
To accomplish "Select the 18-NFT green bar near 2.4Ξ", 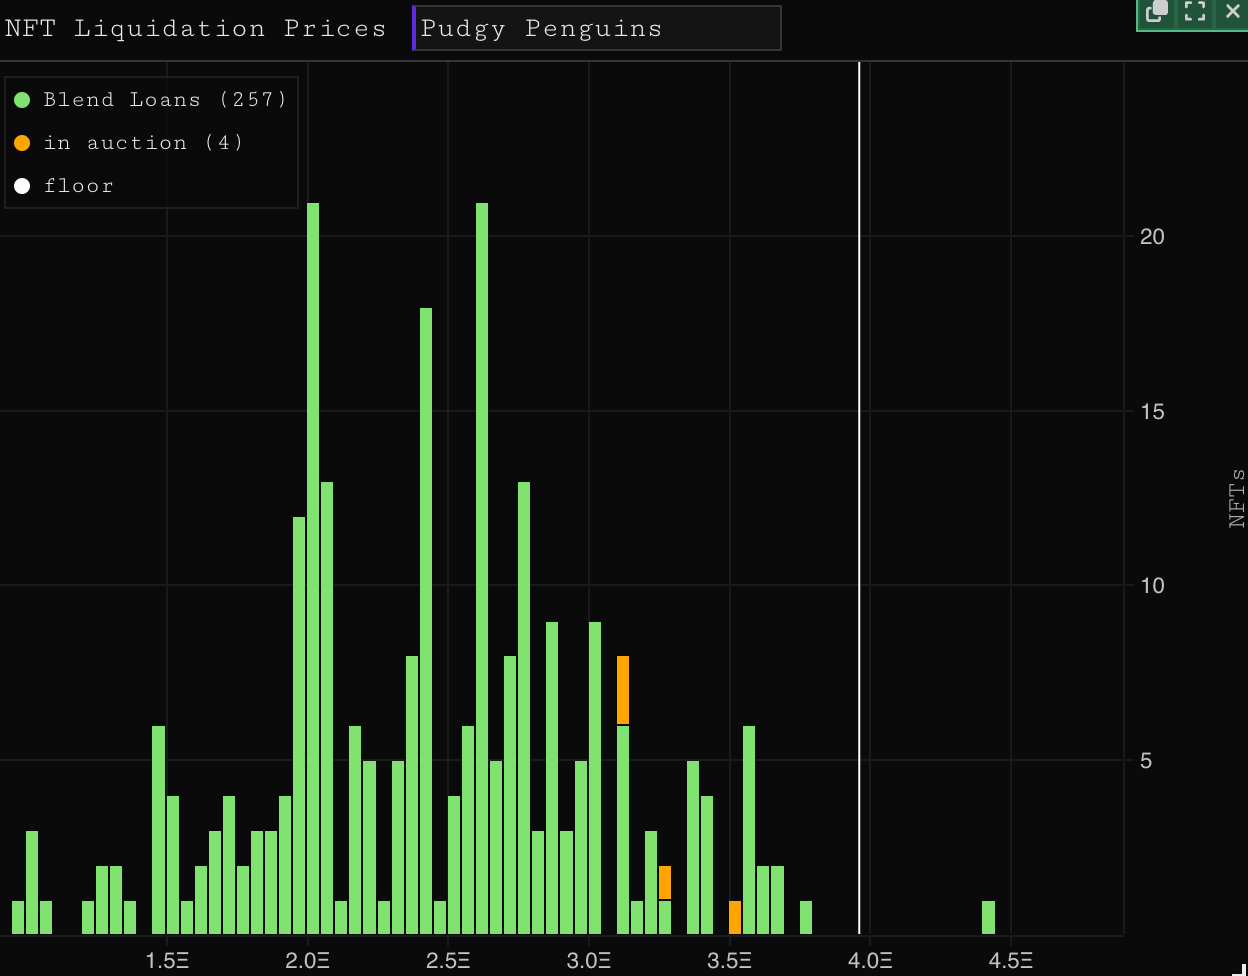I will [426, 621].
